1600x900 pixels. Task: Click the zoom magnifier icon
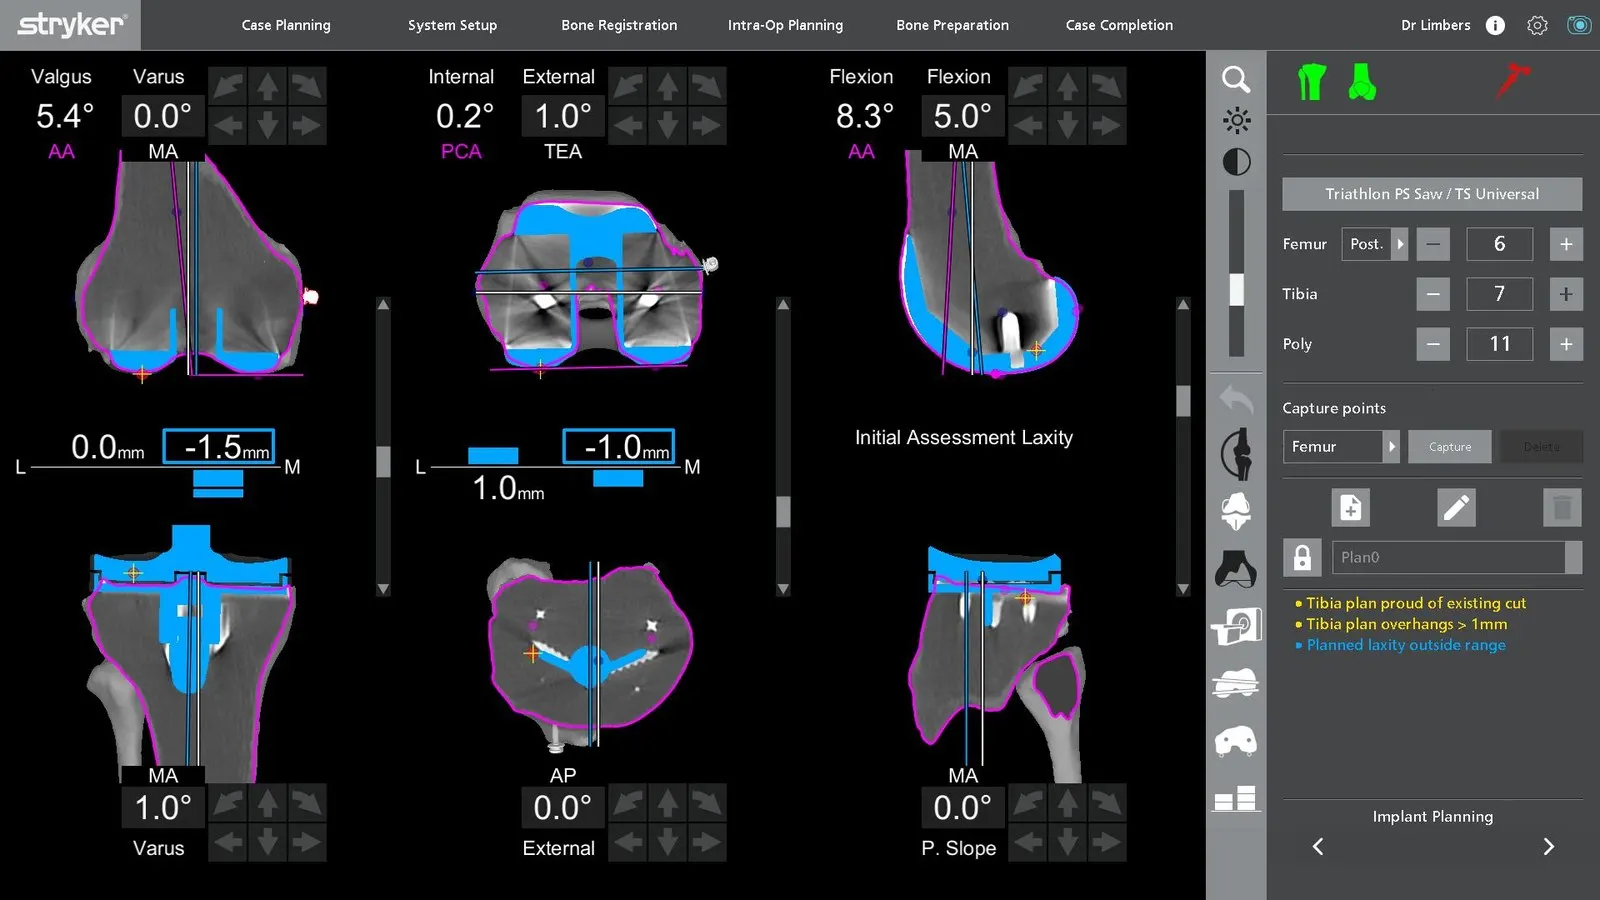(1236, 79)
